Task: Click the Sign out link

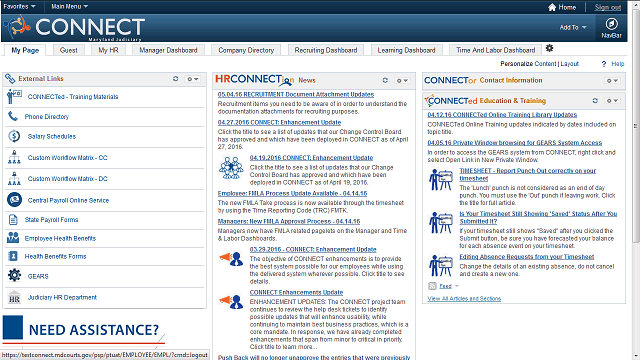Action: tap(607, 7)
